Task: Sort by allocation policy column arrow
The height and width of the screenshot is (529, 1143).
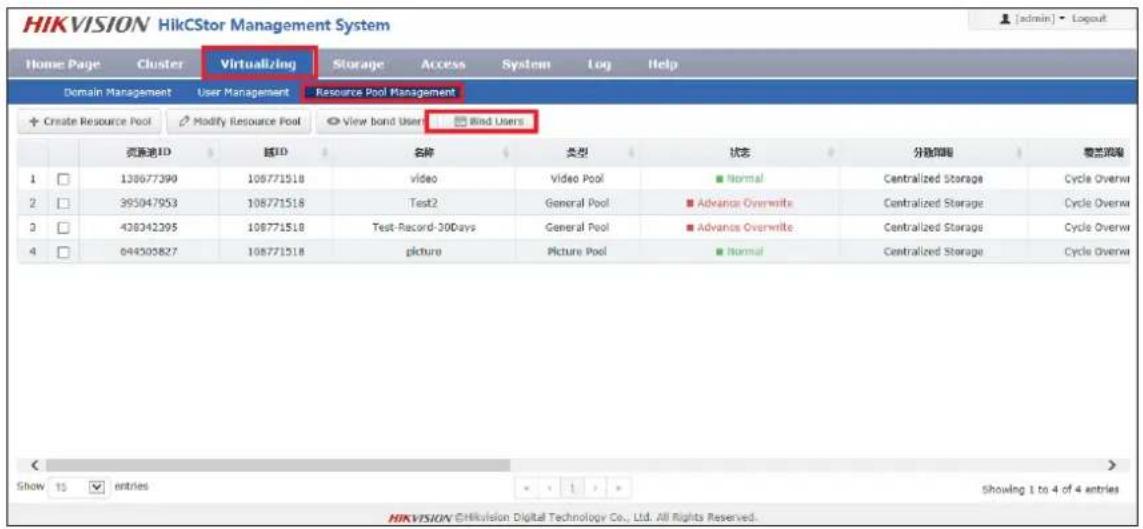Action: 1020,152
